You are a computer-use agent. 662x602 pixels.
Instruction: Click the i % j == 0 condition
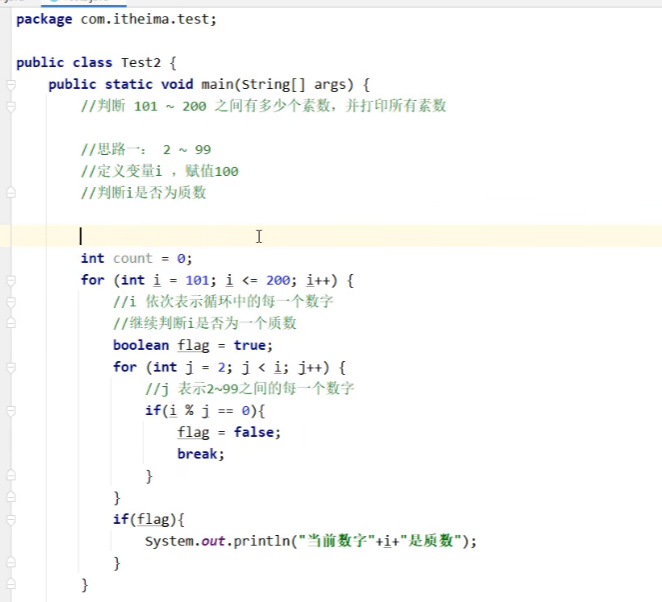(210, 411)
